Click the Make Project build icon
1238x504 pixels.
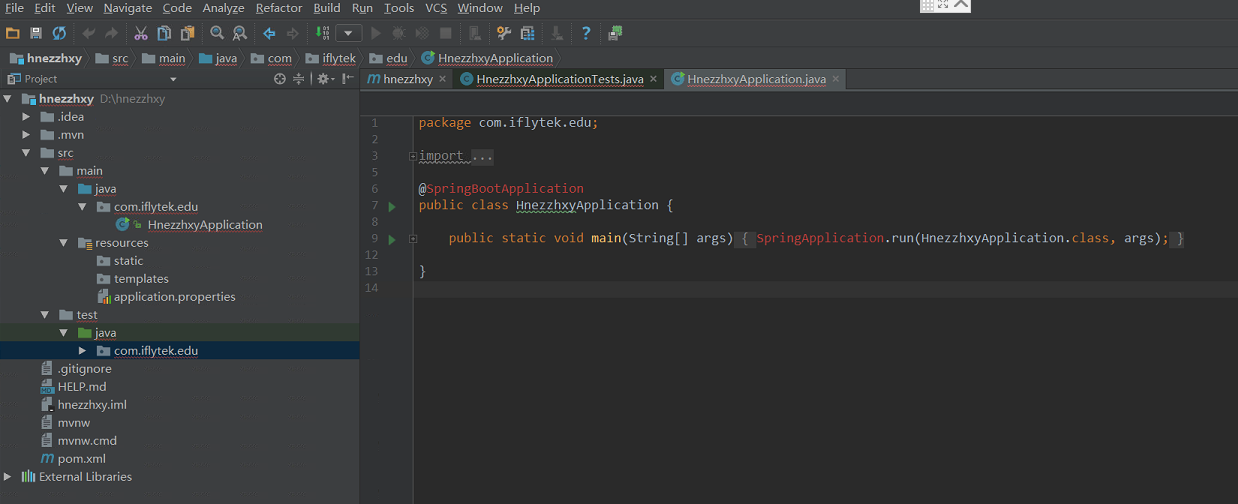[322, 33]
